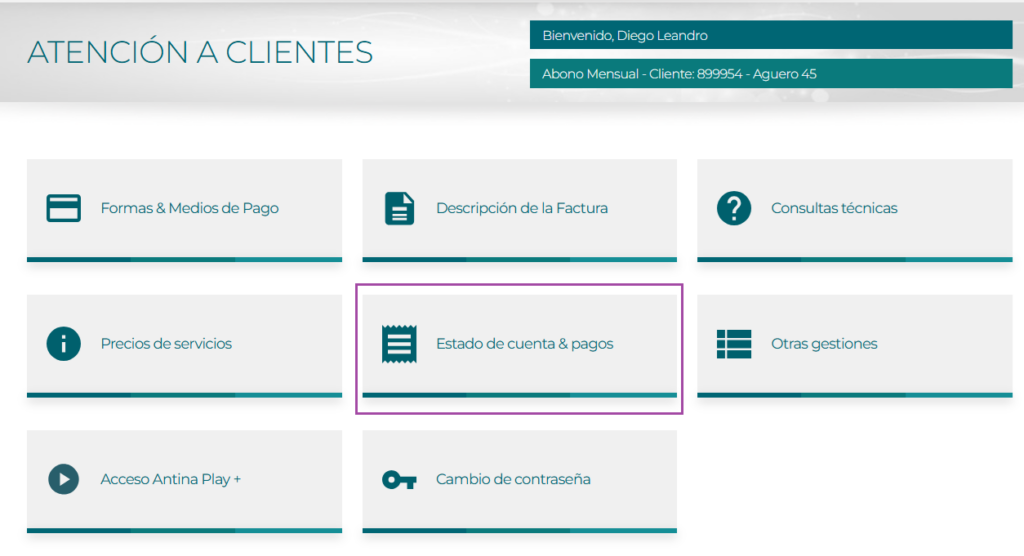Click the document icon for Descripción de la Factura

point(399,208)
